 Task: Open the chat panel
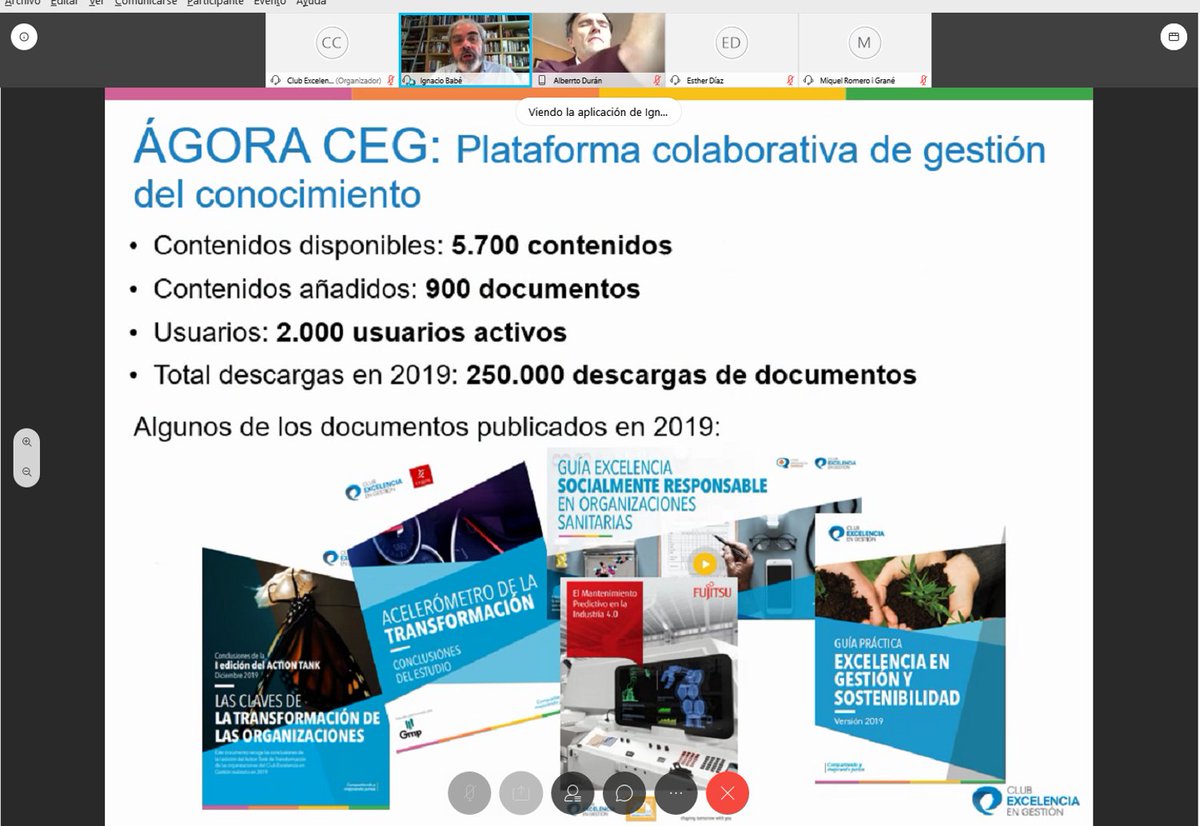pos(625,793)
